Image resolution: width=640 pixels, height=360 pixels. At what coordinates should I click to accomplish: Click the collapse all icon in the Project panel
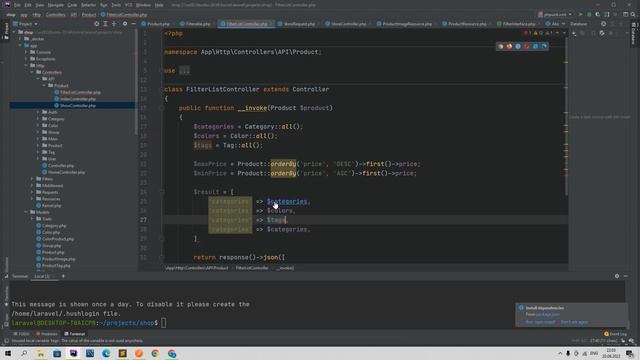click(114, 24)
